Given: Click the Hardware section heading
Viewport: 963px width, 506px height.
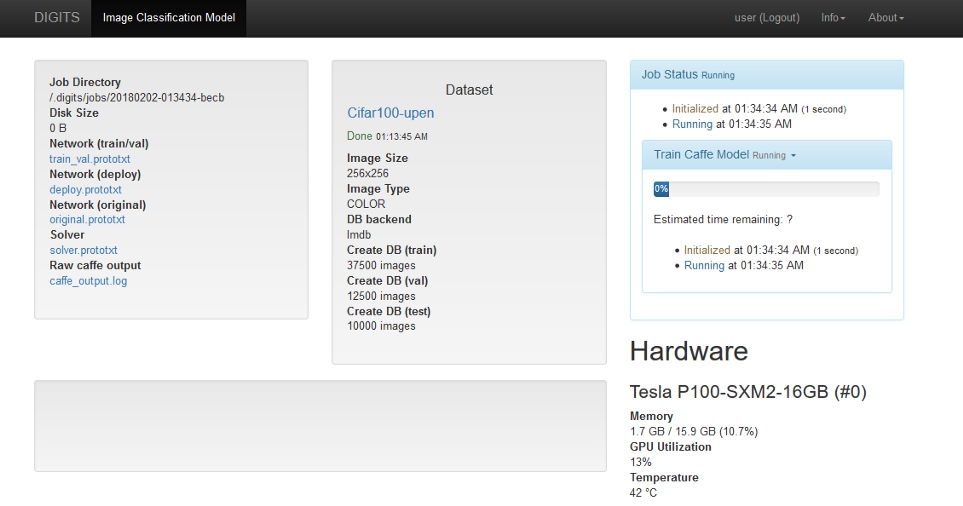Looking at the screenshot, I should 689,351.
